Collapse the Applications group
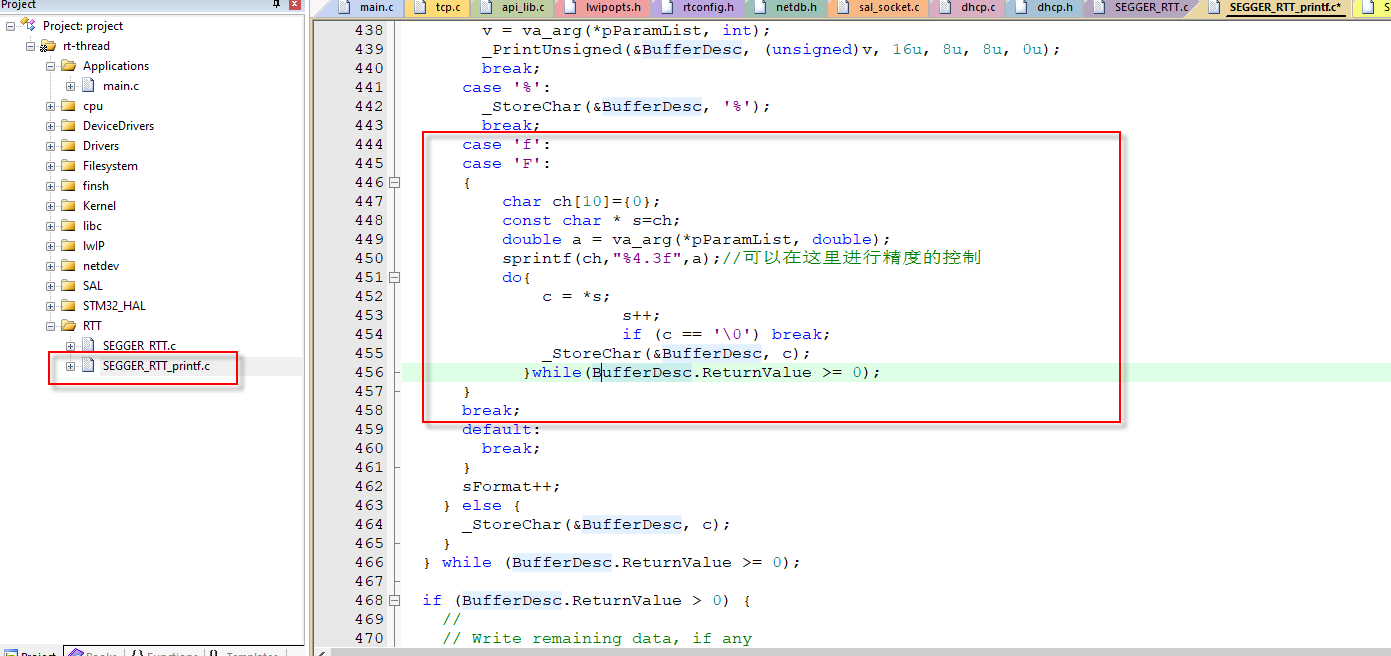The image size is (1391, 656). [x=50, y=66]
